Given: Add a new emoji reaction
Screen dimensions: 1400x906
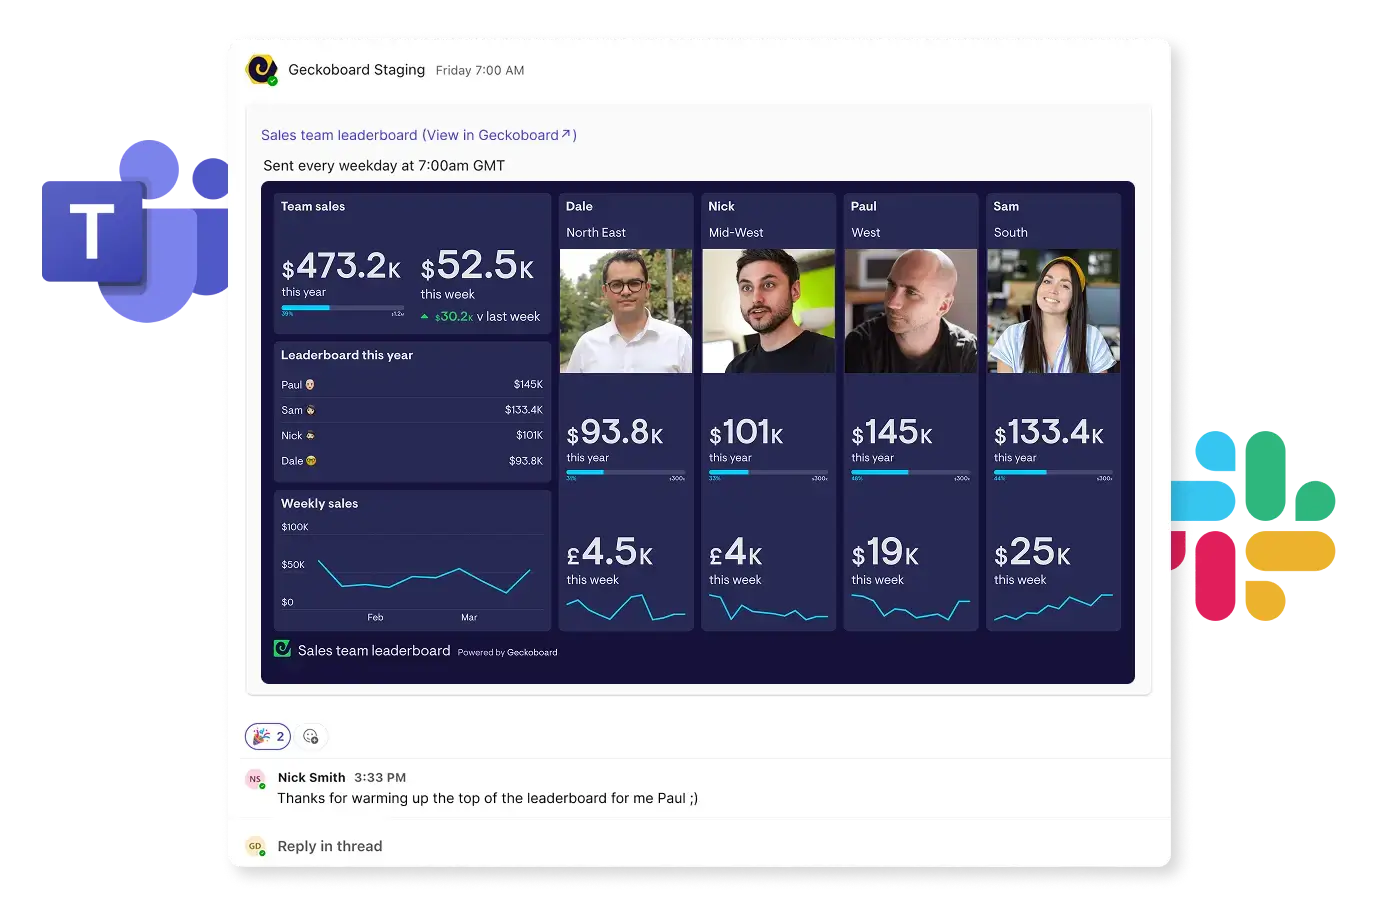Looking at the screenshot, I should click(311, 737).
